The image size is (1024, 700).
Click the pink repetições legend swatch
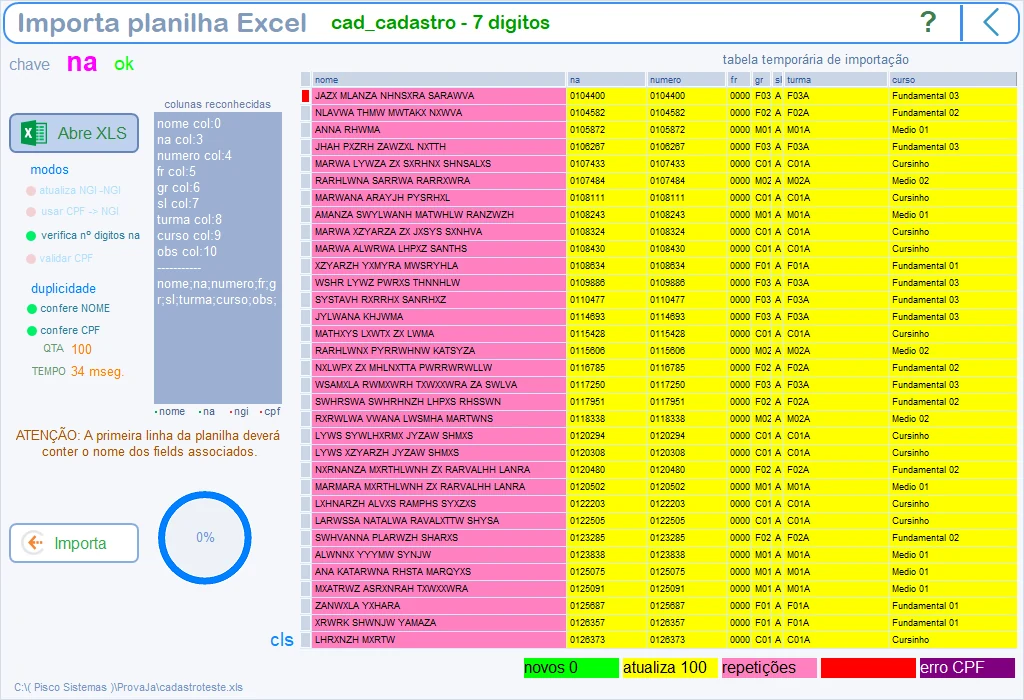[769, 668]
